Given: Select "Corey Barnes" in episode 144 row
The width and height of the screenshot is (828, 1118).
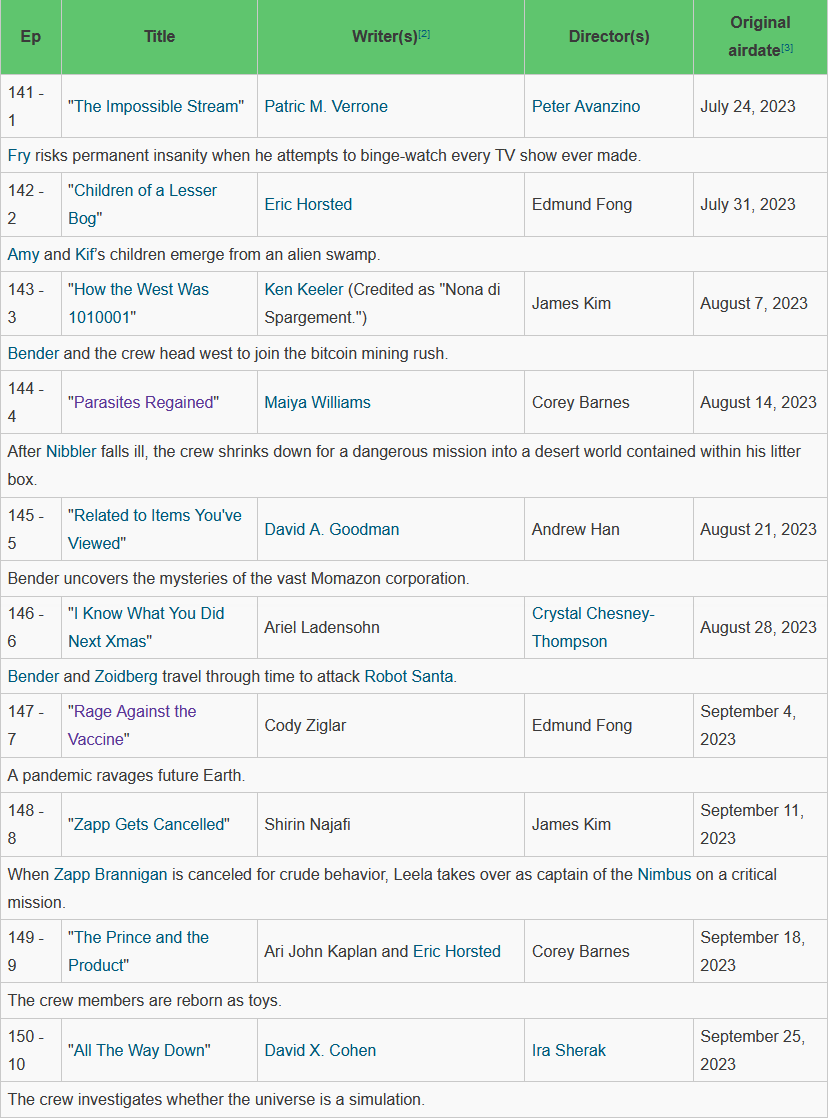Looking at the screenshot, I should pos(581,402).
